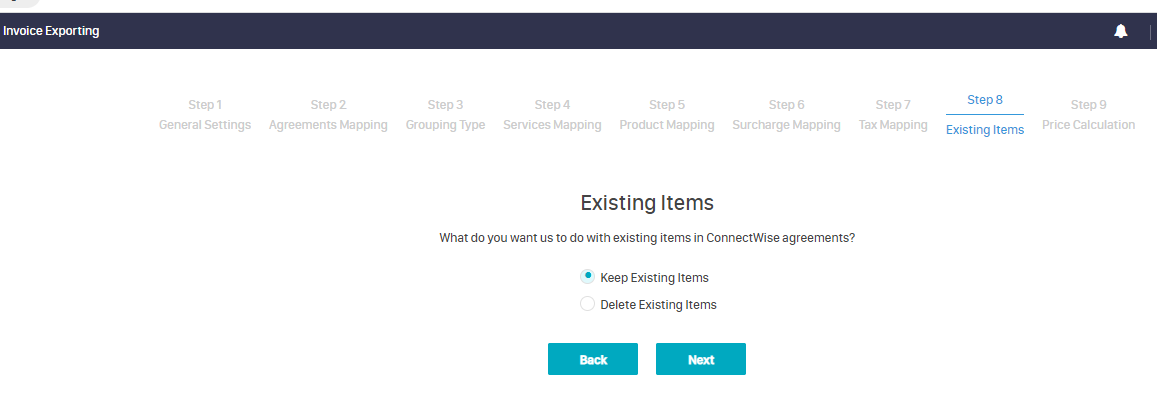The width and height of the screenshot is (1157, 405).
Task: Choose the Delete Existing Items radio button
Action: [x=588, y=304]
